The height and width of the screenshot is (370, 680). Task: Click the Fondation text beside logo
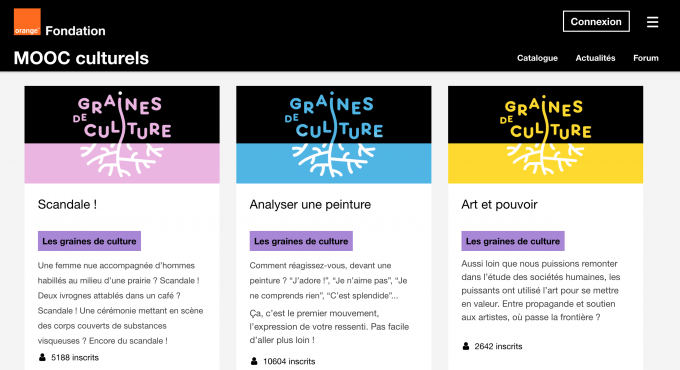[75, 31]
